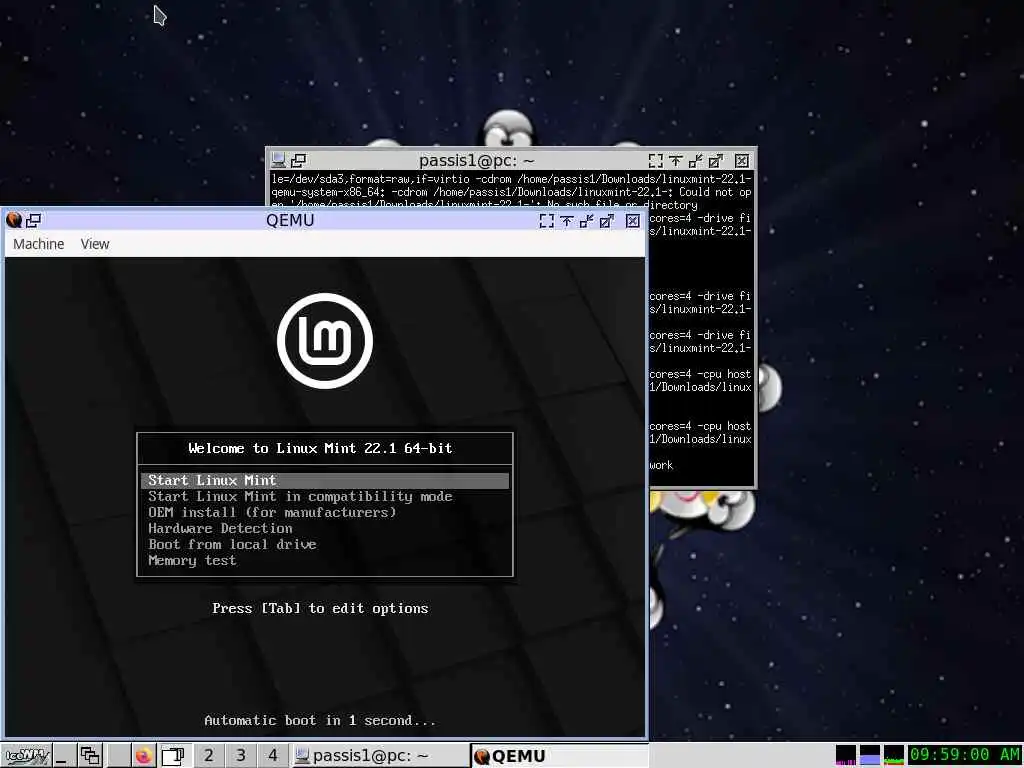
Task: Open the window list taskbar icon
Action: tap(90, 756)
